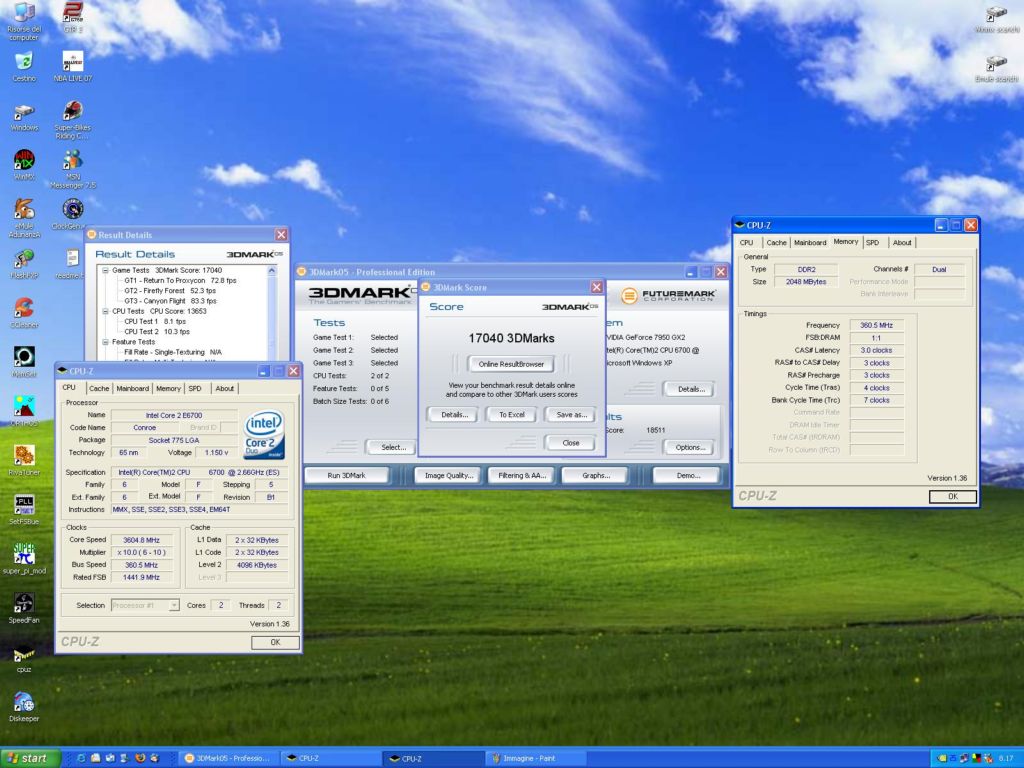
Task: Launch Super-Bikes Riding Challenge shortcut
Action: coord(73,120)
